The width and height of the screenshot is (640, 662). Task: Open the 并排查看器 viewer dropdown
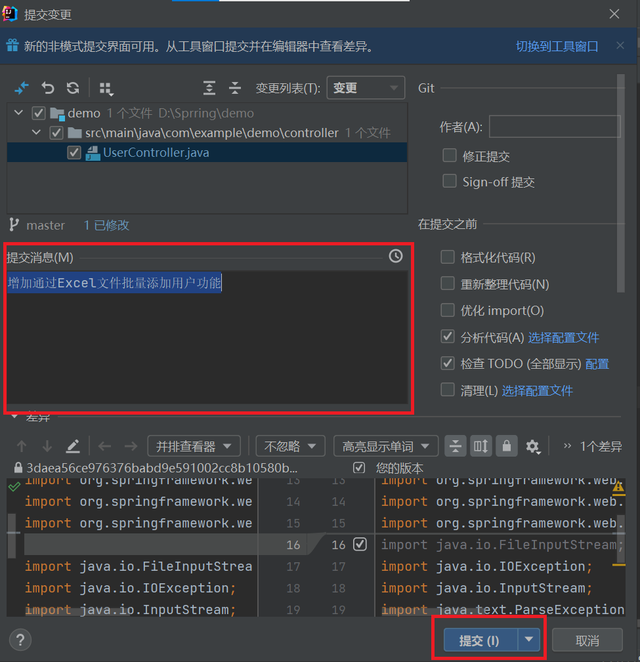194,446
